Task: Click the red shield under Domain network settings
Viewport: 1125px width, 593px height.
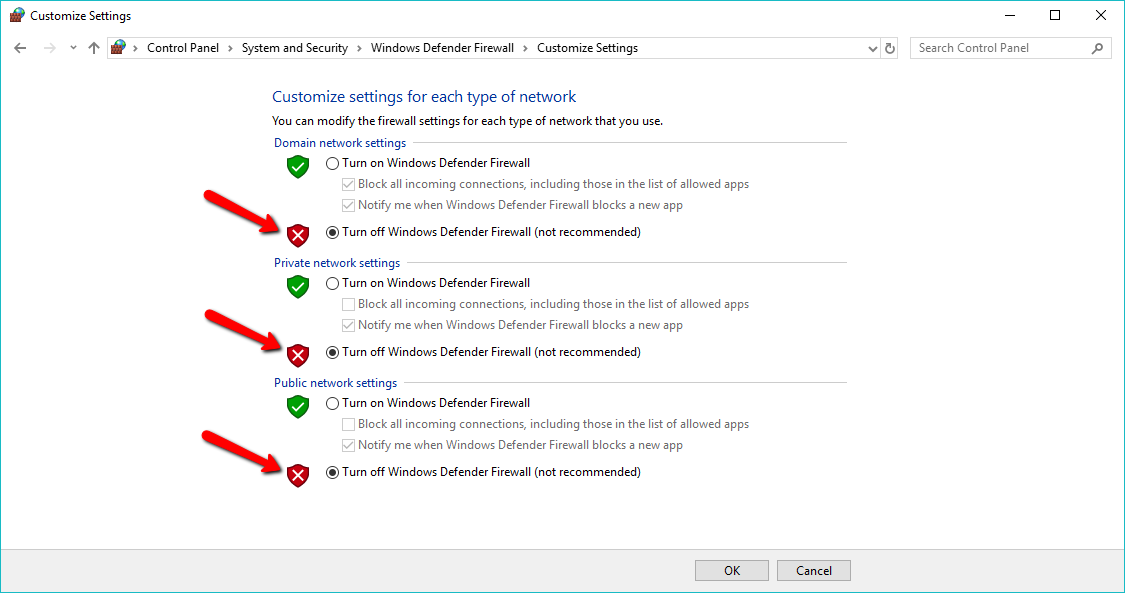Action: click(298, 235)
